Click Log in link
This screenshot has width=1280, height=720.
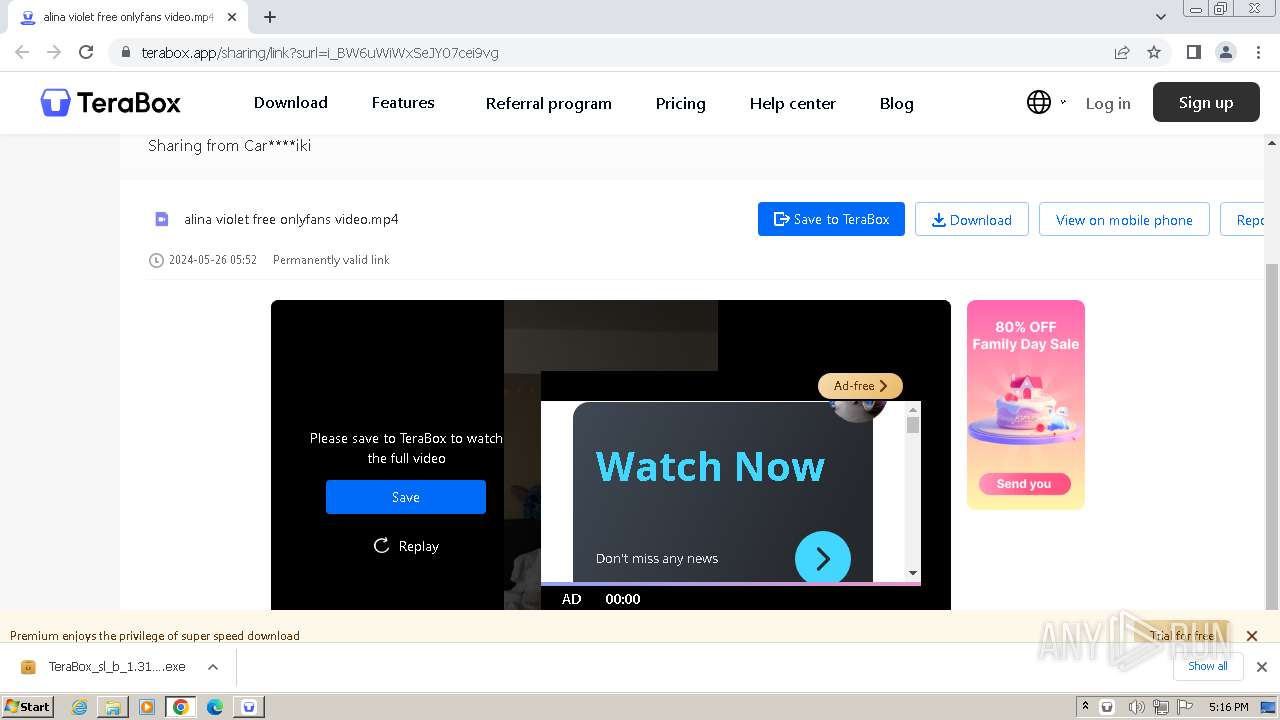1108,103
